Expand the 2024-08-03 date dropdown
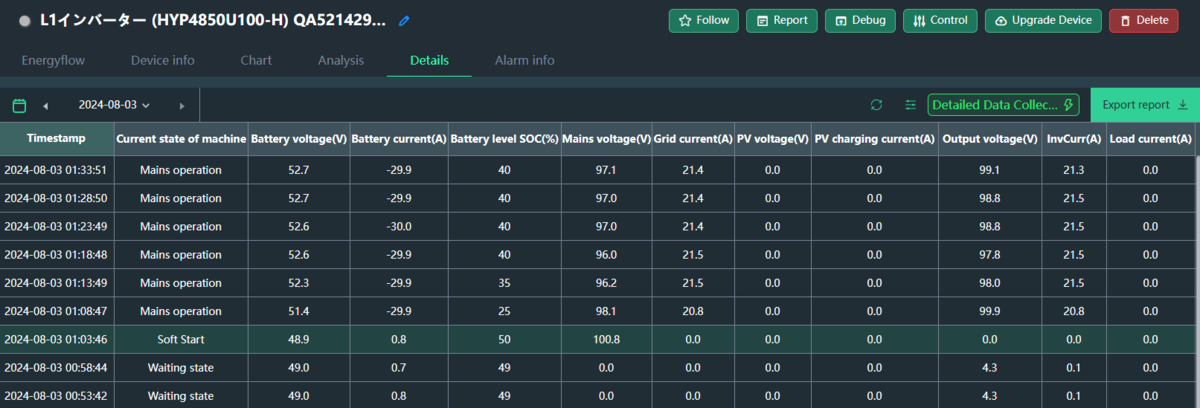1200x408 pixels. tap(114, 105)
